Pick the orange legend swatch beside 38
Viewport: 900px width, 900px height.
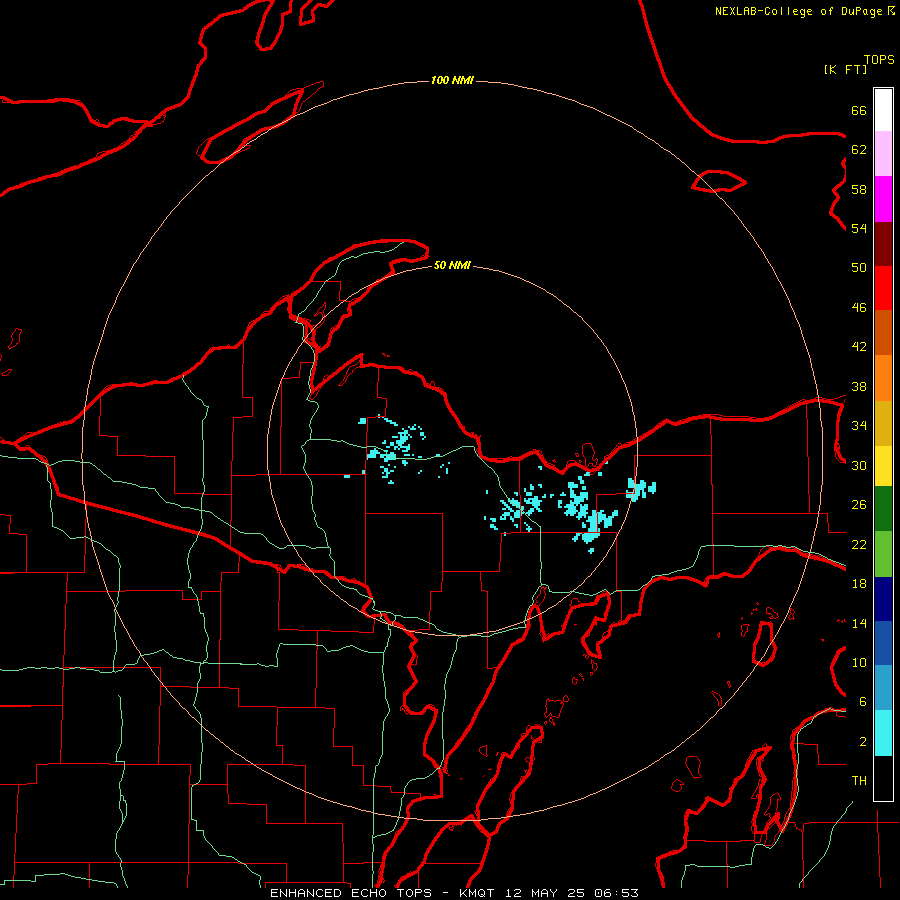(883, 378)
